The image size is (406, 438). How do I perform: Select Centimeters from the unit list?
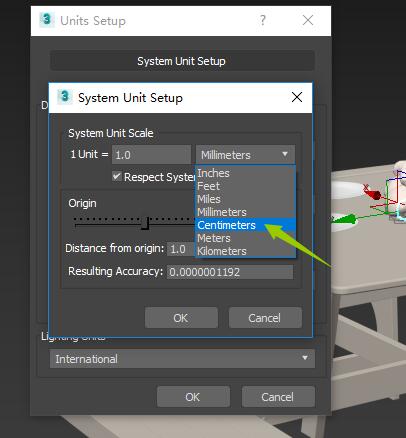245,225
